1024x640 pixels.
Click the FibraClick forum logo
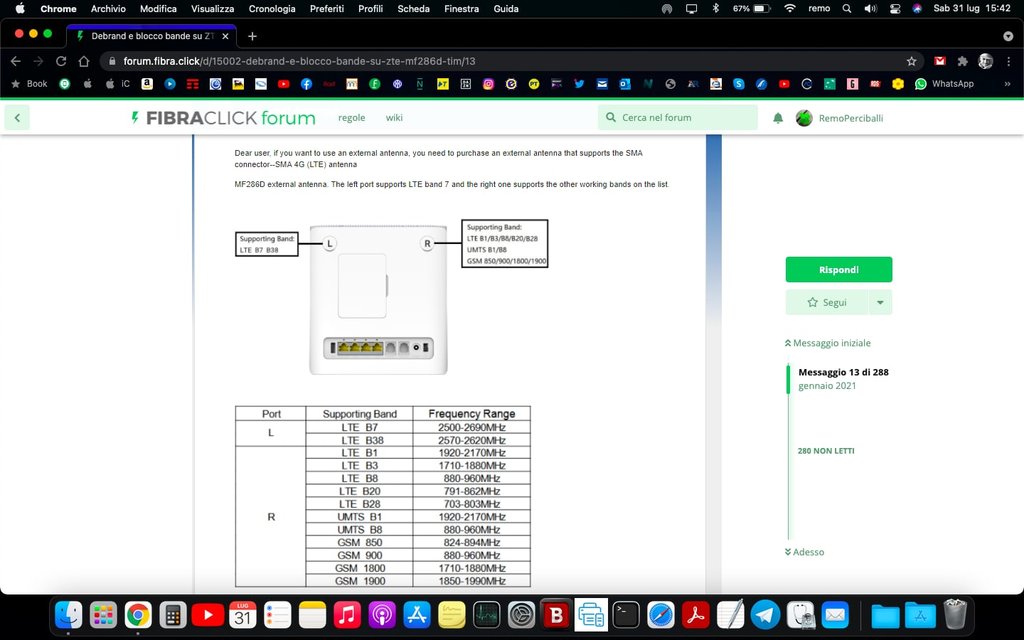tap(223, 118)
